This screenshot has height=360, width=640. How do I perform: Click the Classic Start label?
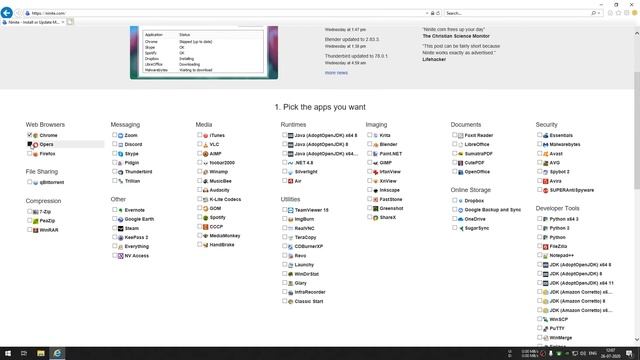[x=309, y=302]
